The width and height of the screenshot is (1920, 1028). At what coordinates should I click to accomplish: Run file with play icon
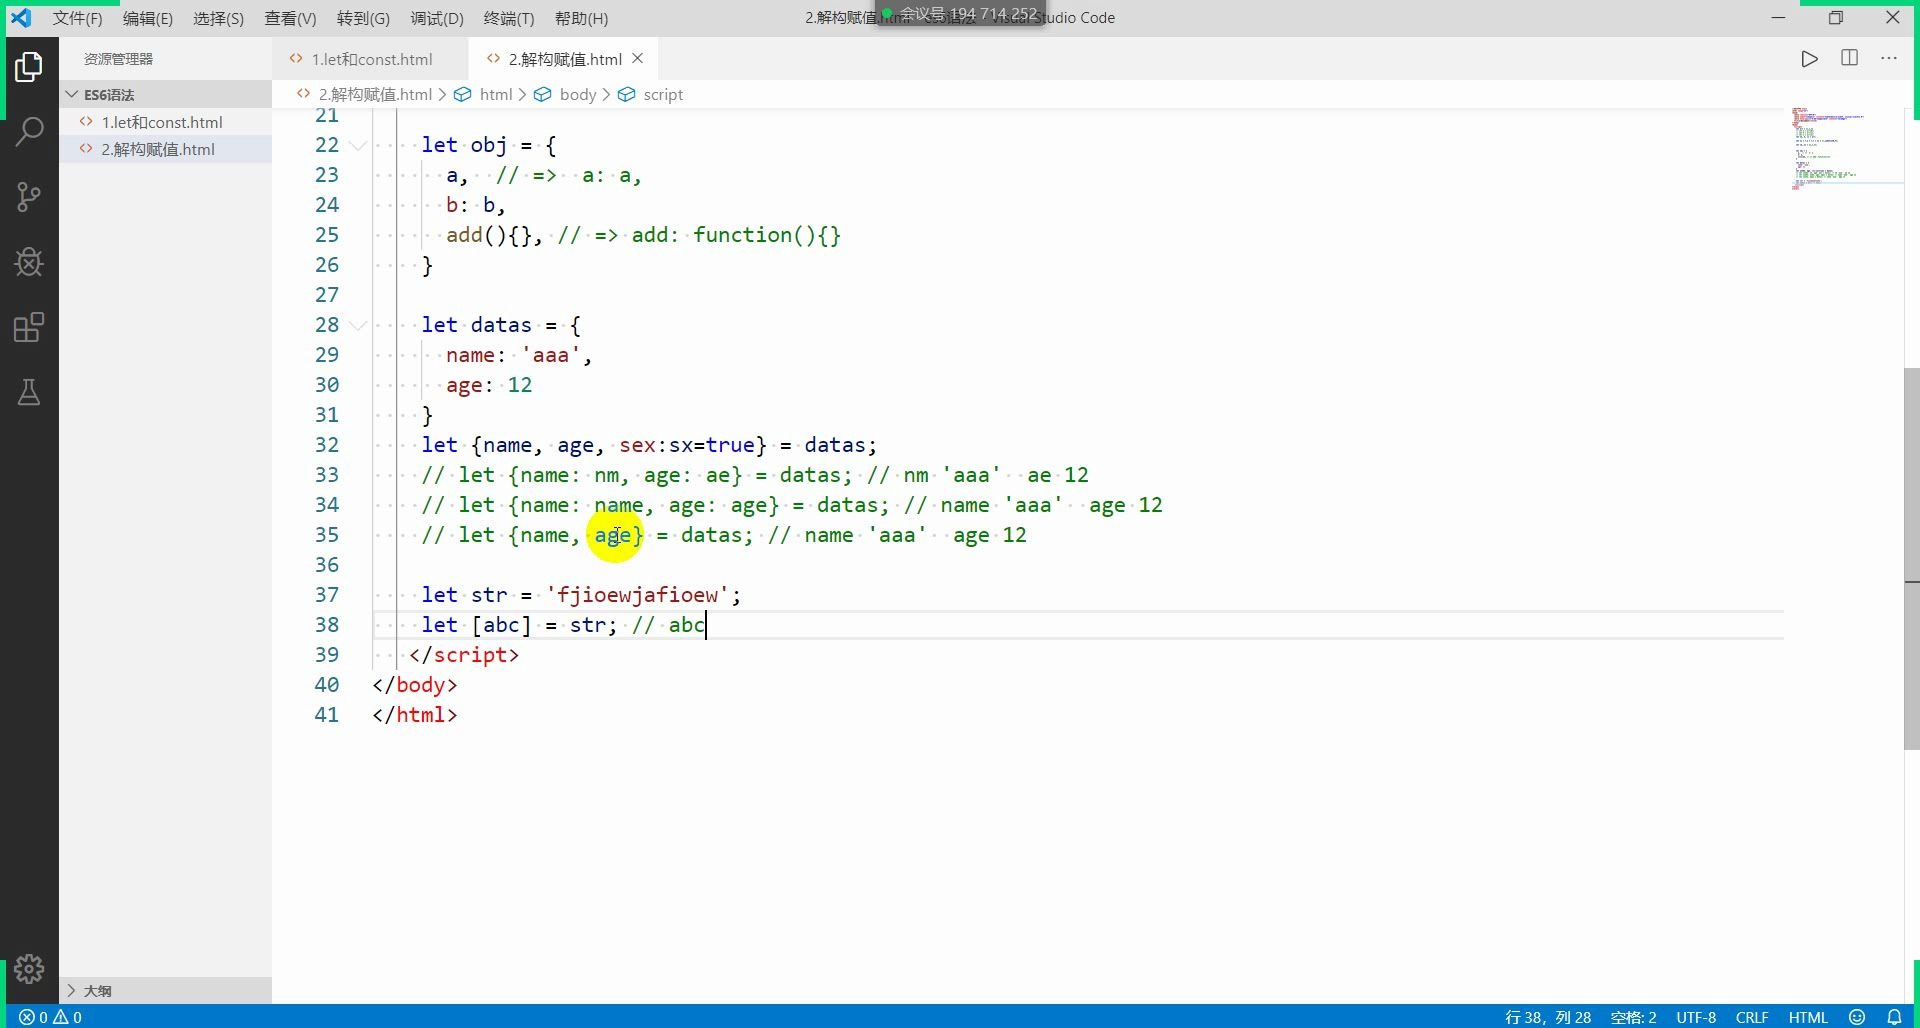pos(1809,59)
